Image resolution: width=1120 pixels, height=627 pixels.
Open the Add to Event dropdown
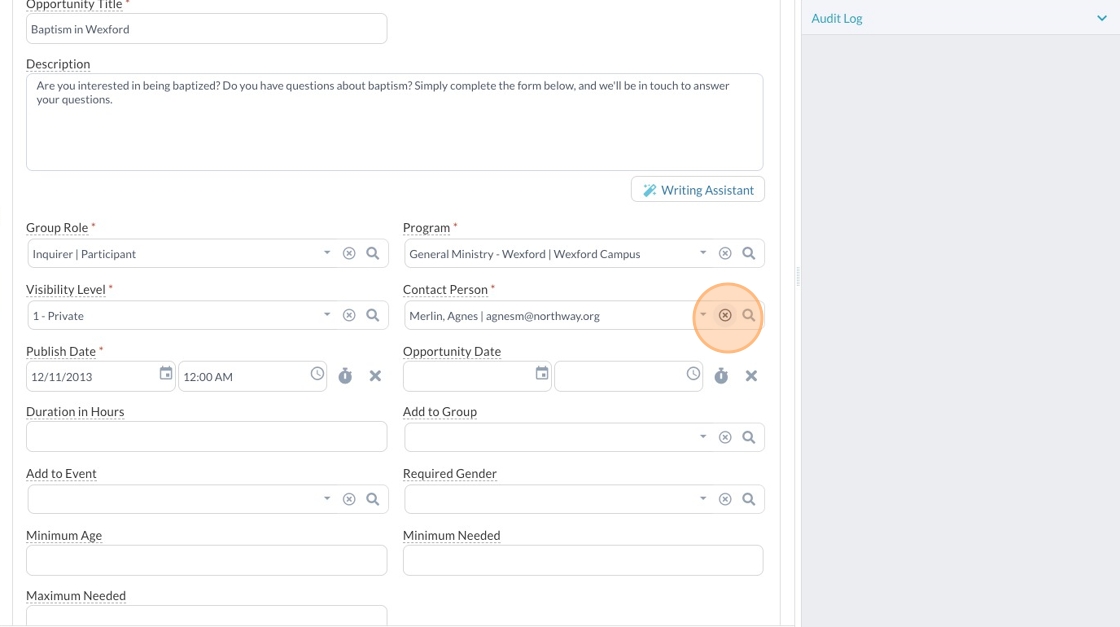[327, 499]
